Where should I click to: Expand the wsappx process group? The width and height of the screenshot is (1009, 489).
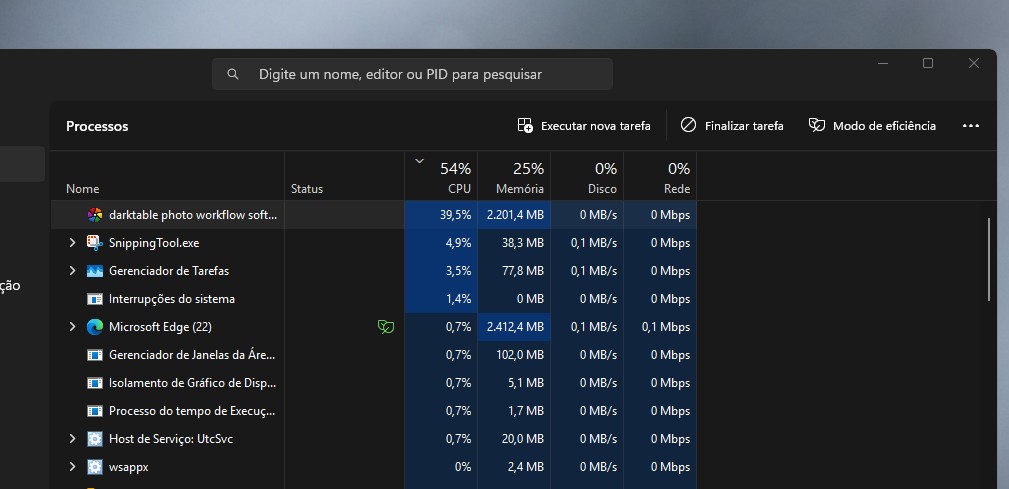(x=72, y=467)
